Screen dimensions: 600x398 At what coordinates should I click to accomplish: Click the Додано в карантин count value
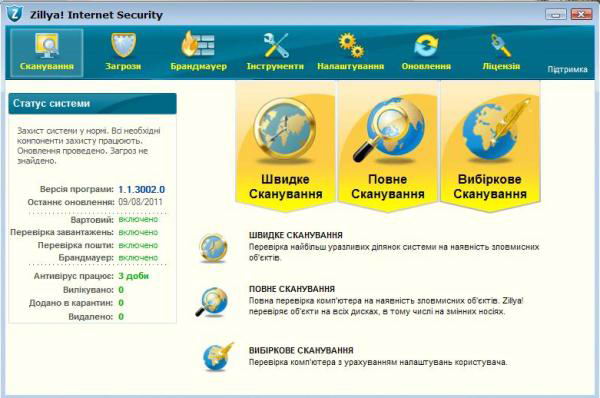(x=121, y=303)
